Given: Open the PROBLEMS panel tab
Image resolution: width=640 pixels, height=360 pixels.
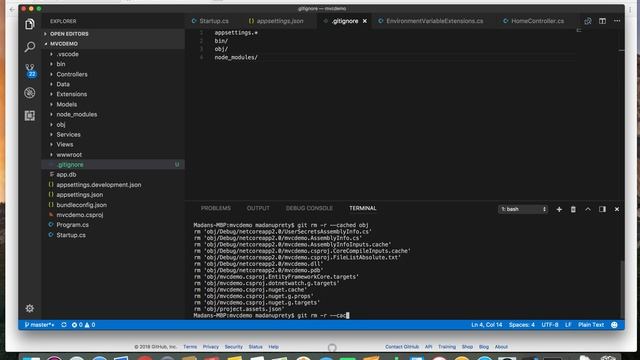Looking at the screenshot, I should (216, 209).
